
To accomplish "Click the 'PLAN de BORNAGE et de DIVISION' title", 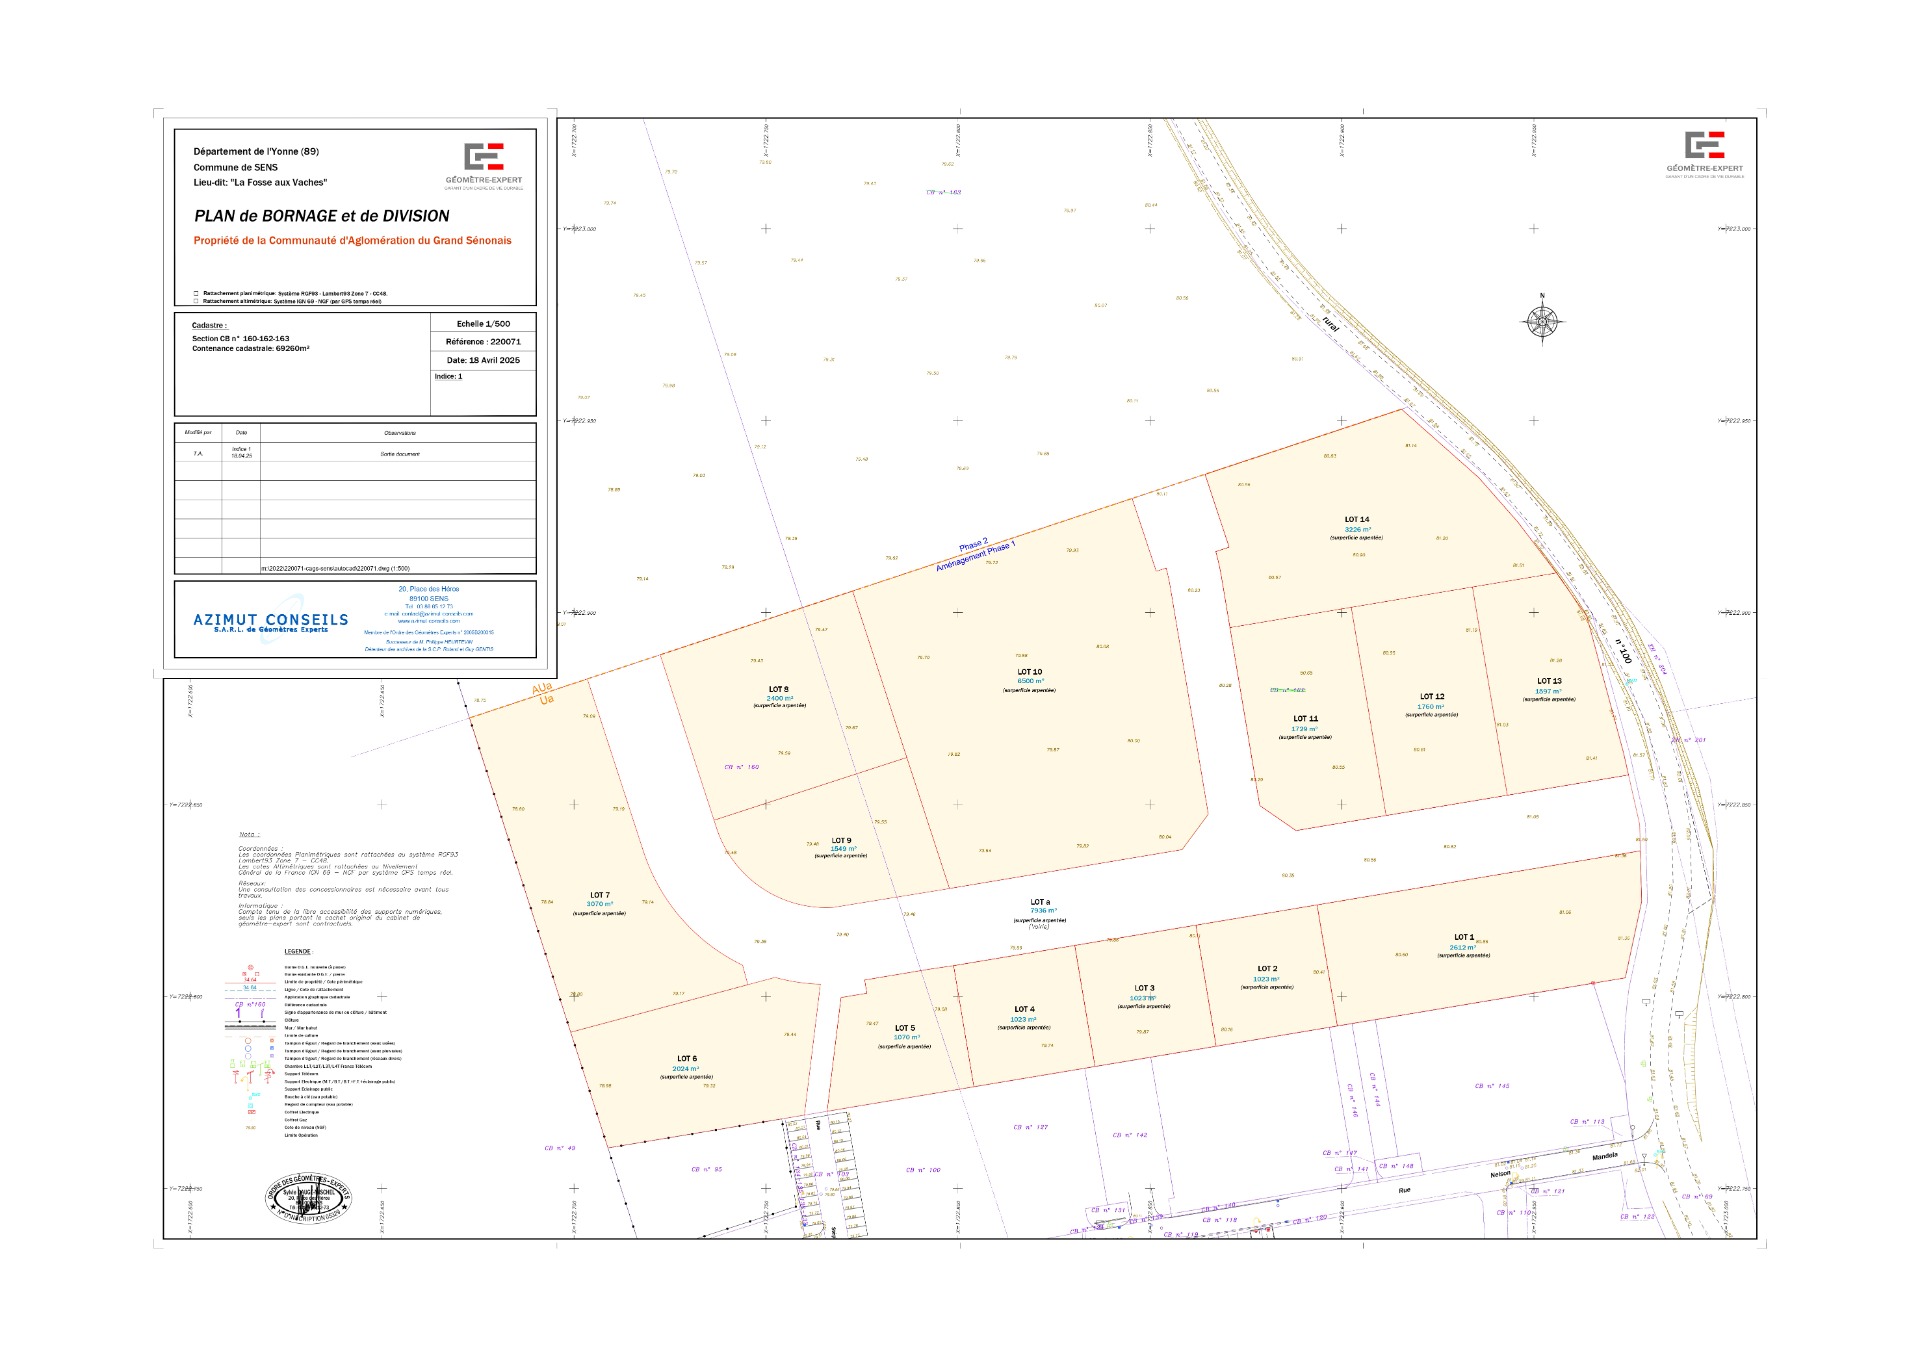I will pyautogui.click(x=321, y=216).
